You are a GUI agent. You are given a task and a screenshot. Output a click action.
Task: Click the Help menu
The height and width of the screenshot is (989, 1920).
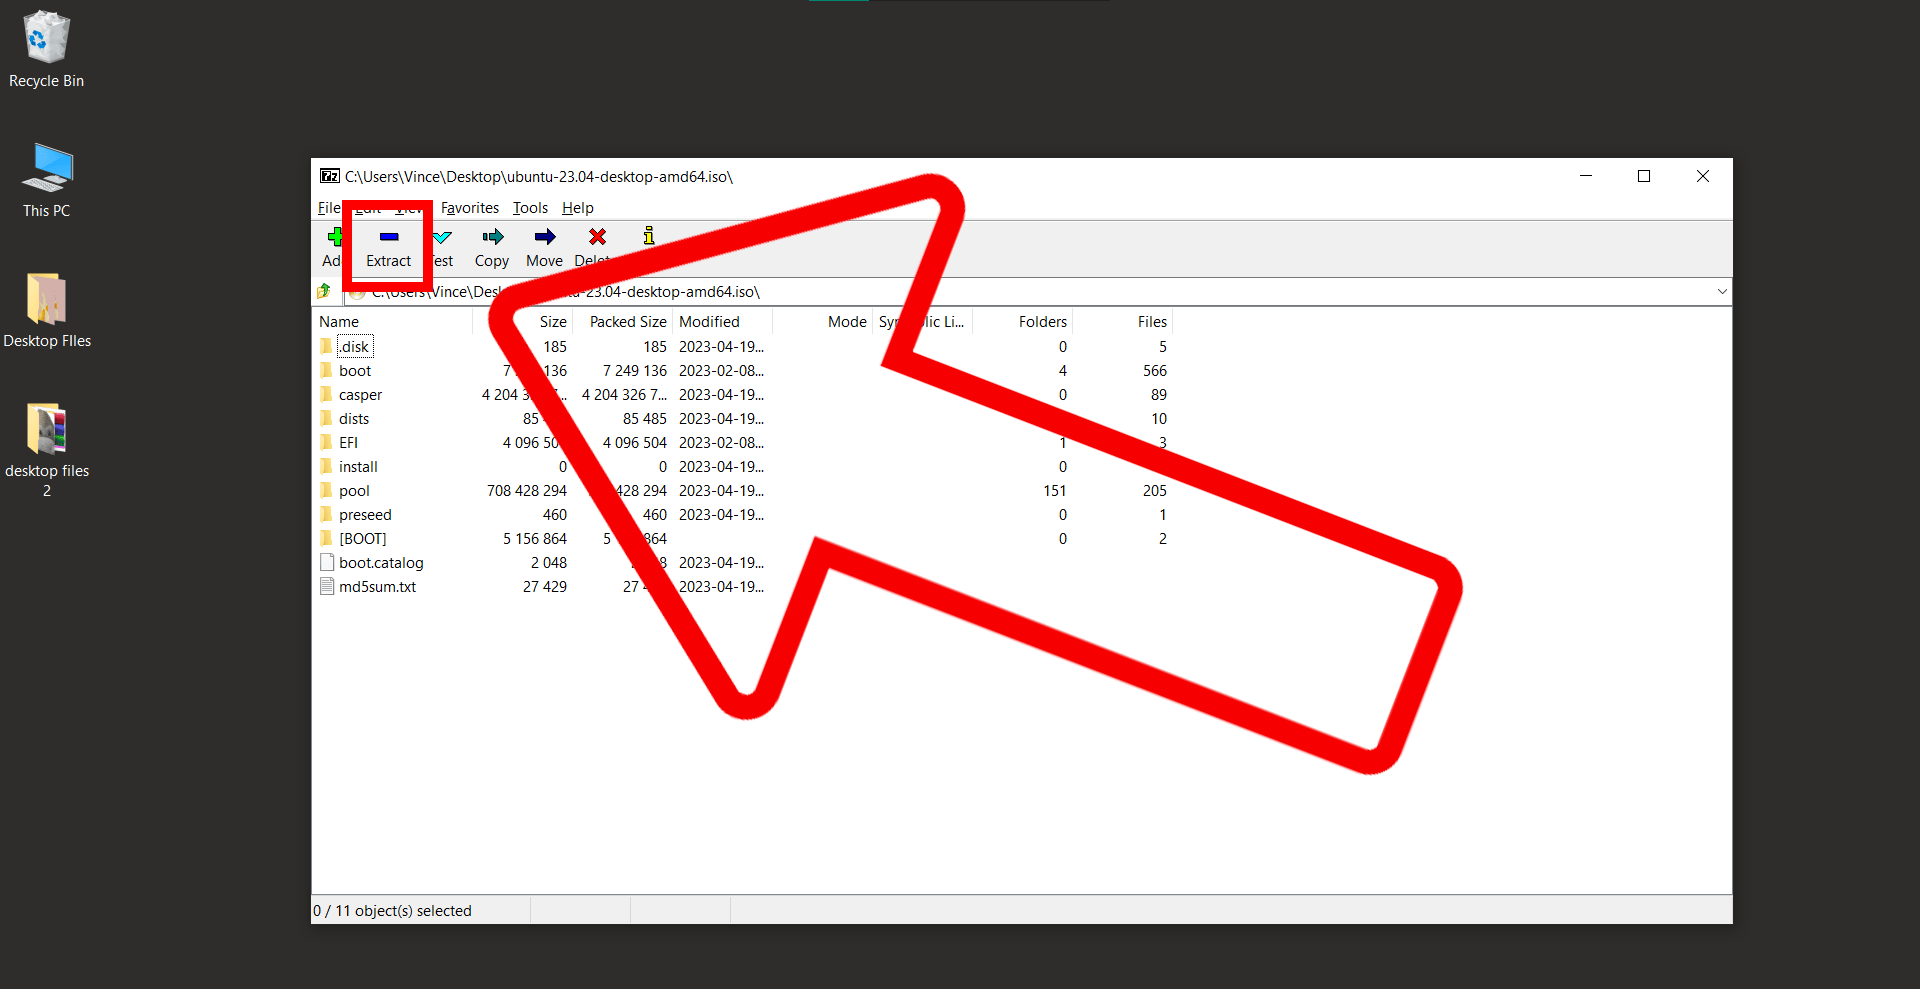coord(577,208)
